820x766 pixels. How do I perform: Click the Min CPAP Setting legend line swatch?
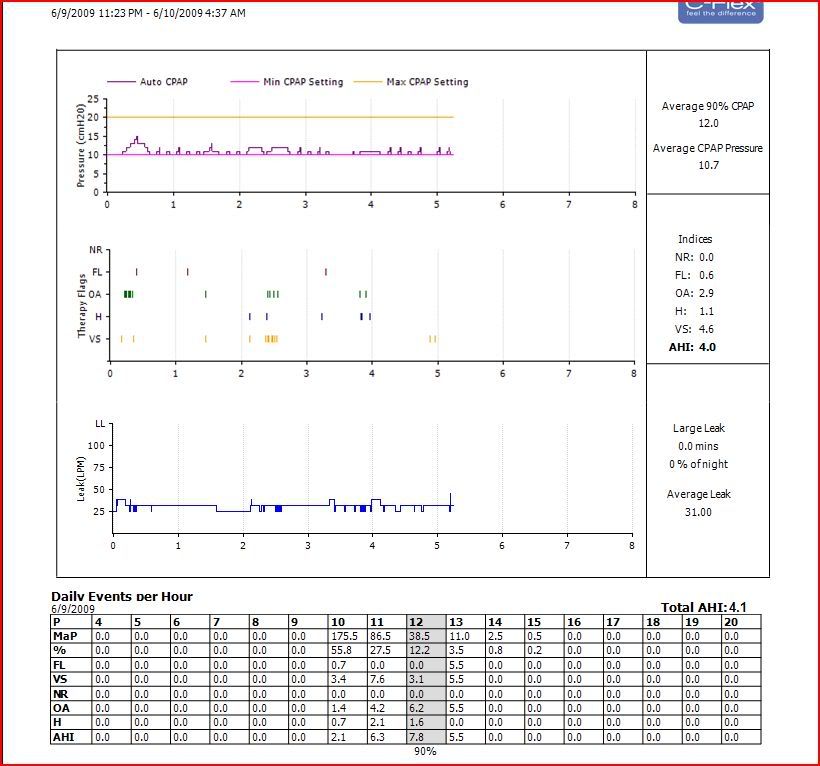[245, 82]
